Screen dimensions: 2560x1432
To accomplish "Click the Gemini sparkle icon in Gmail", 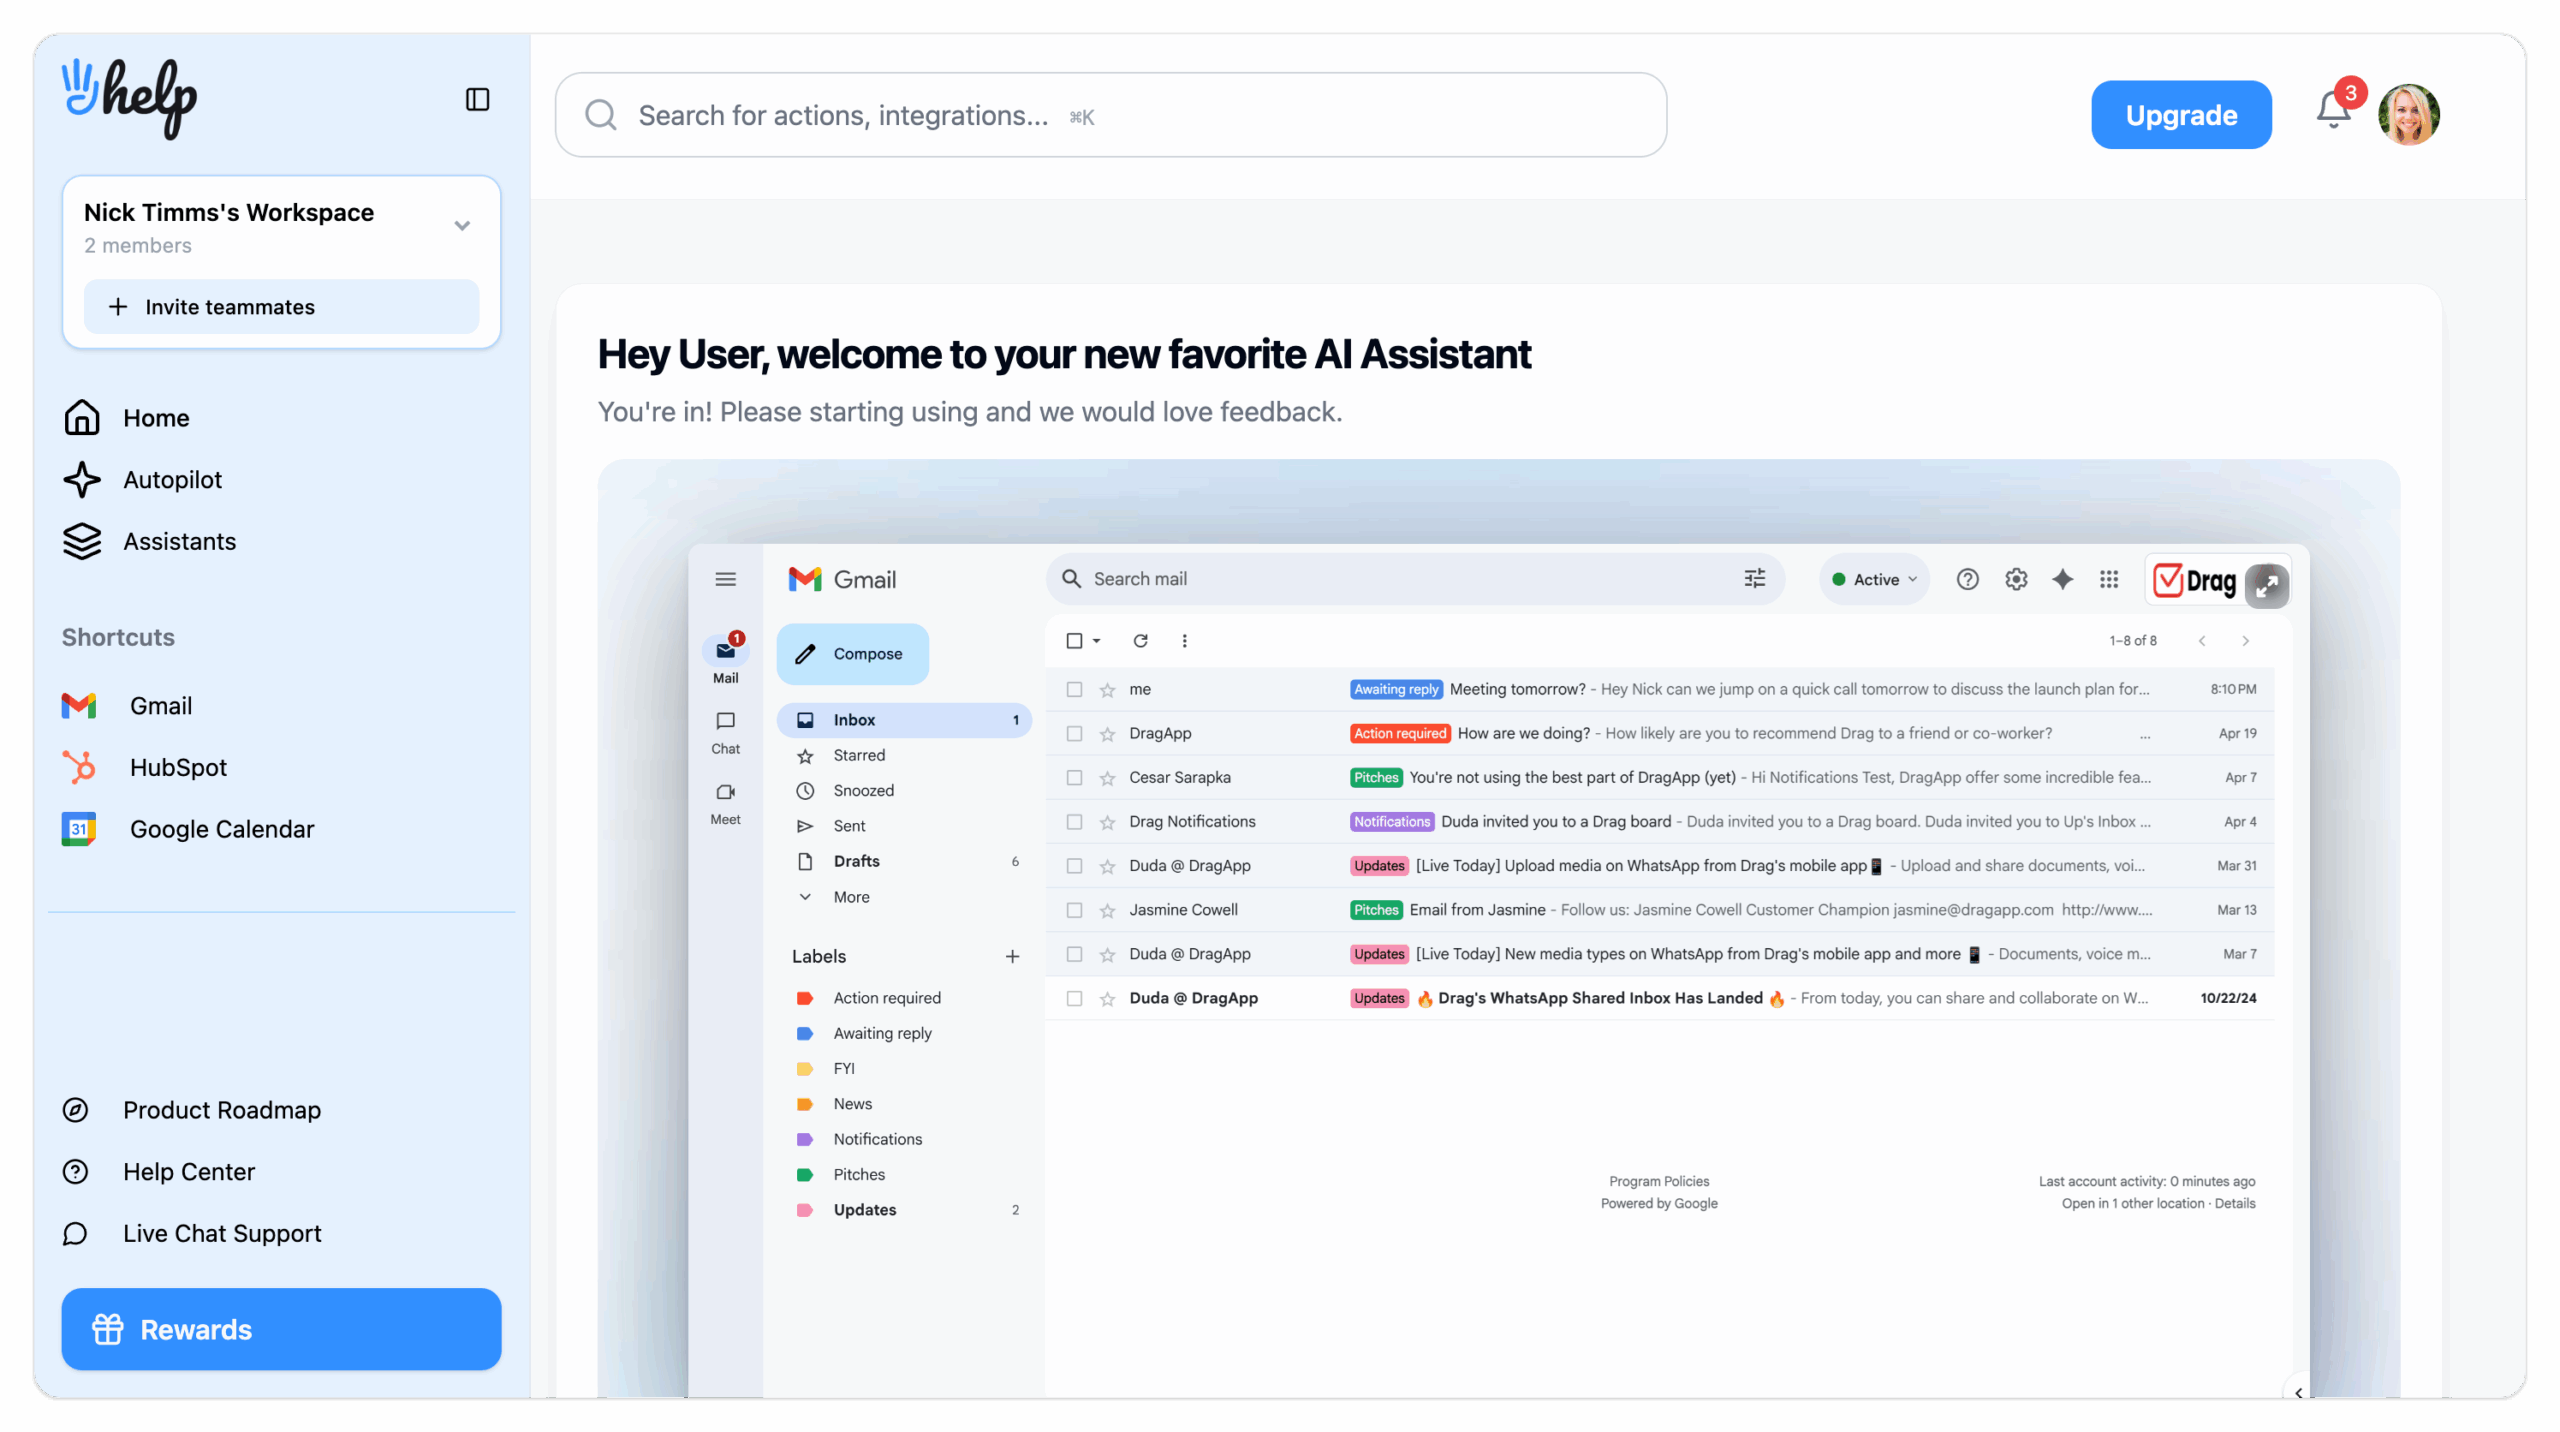I will click(x=2062, y=579).
